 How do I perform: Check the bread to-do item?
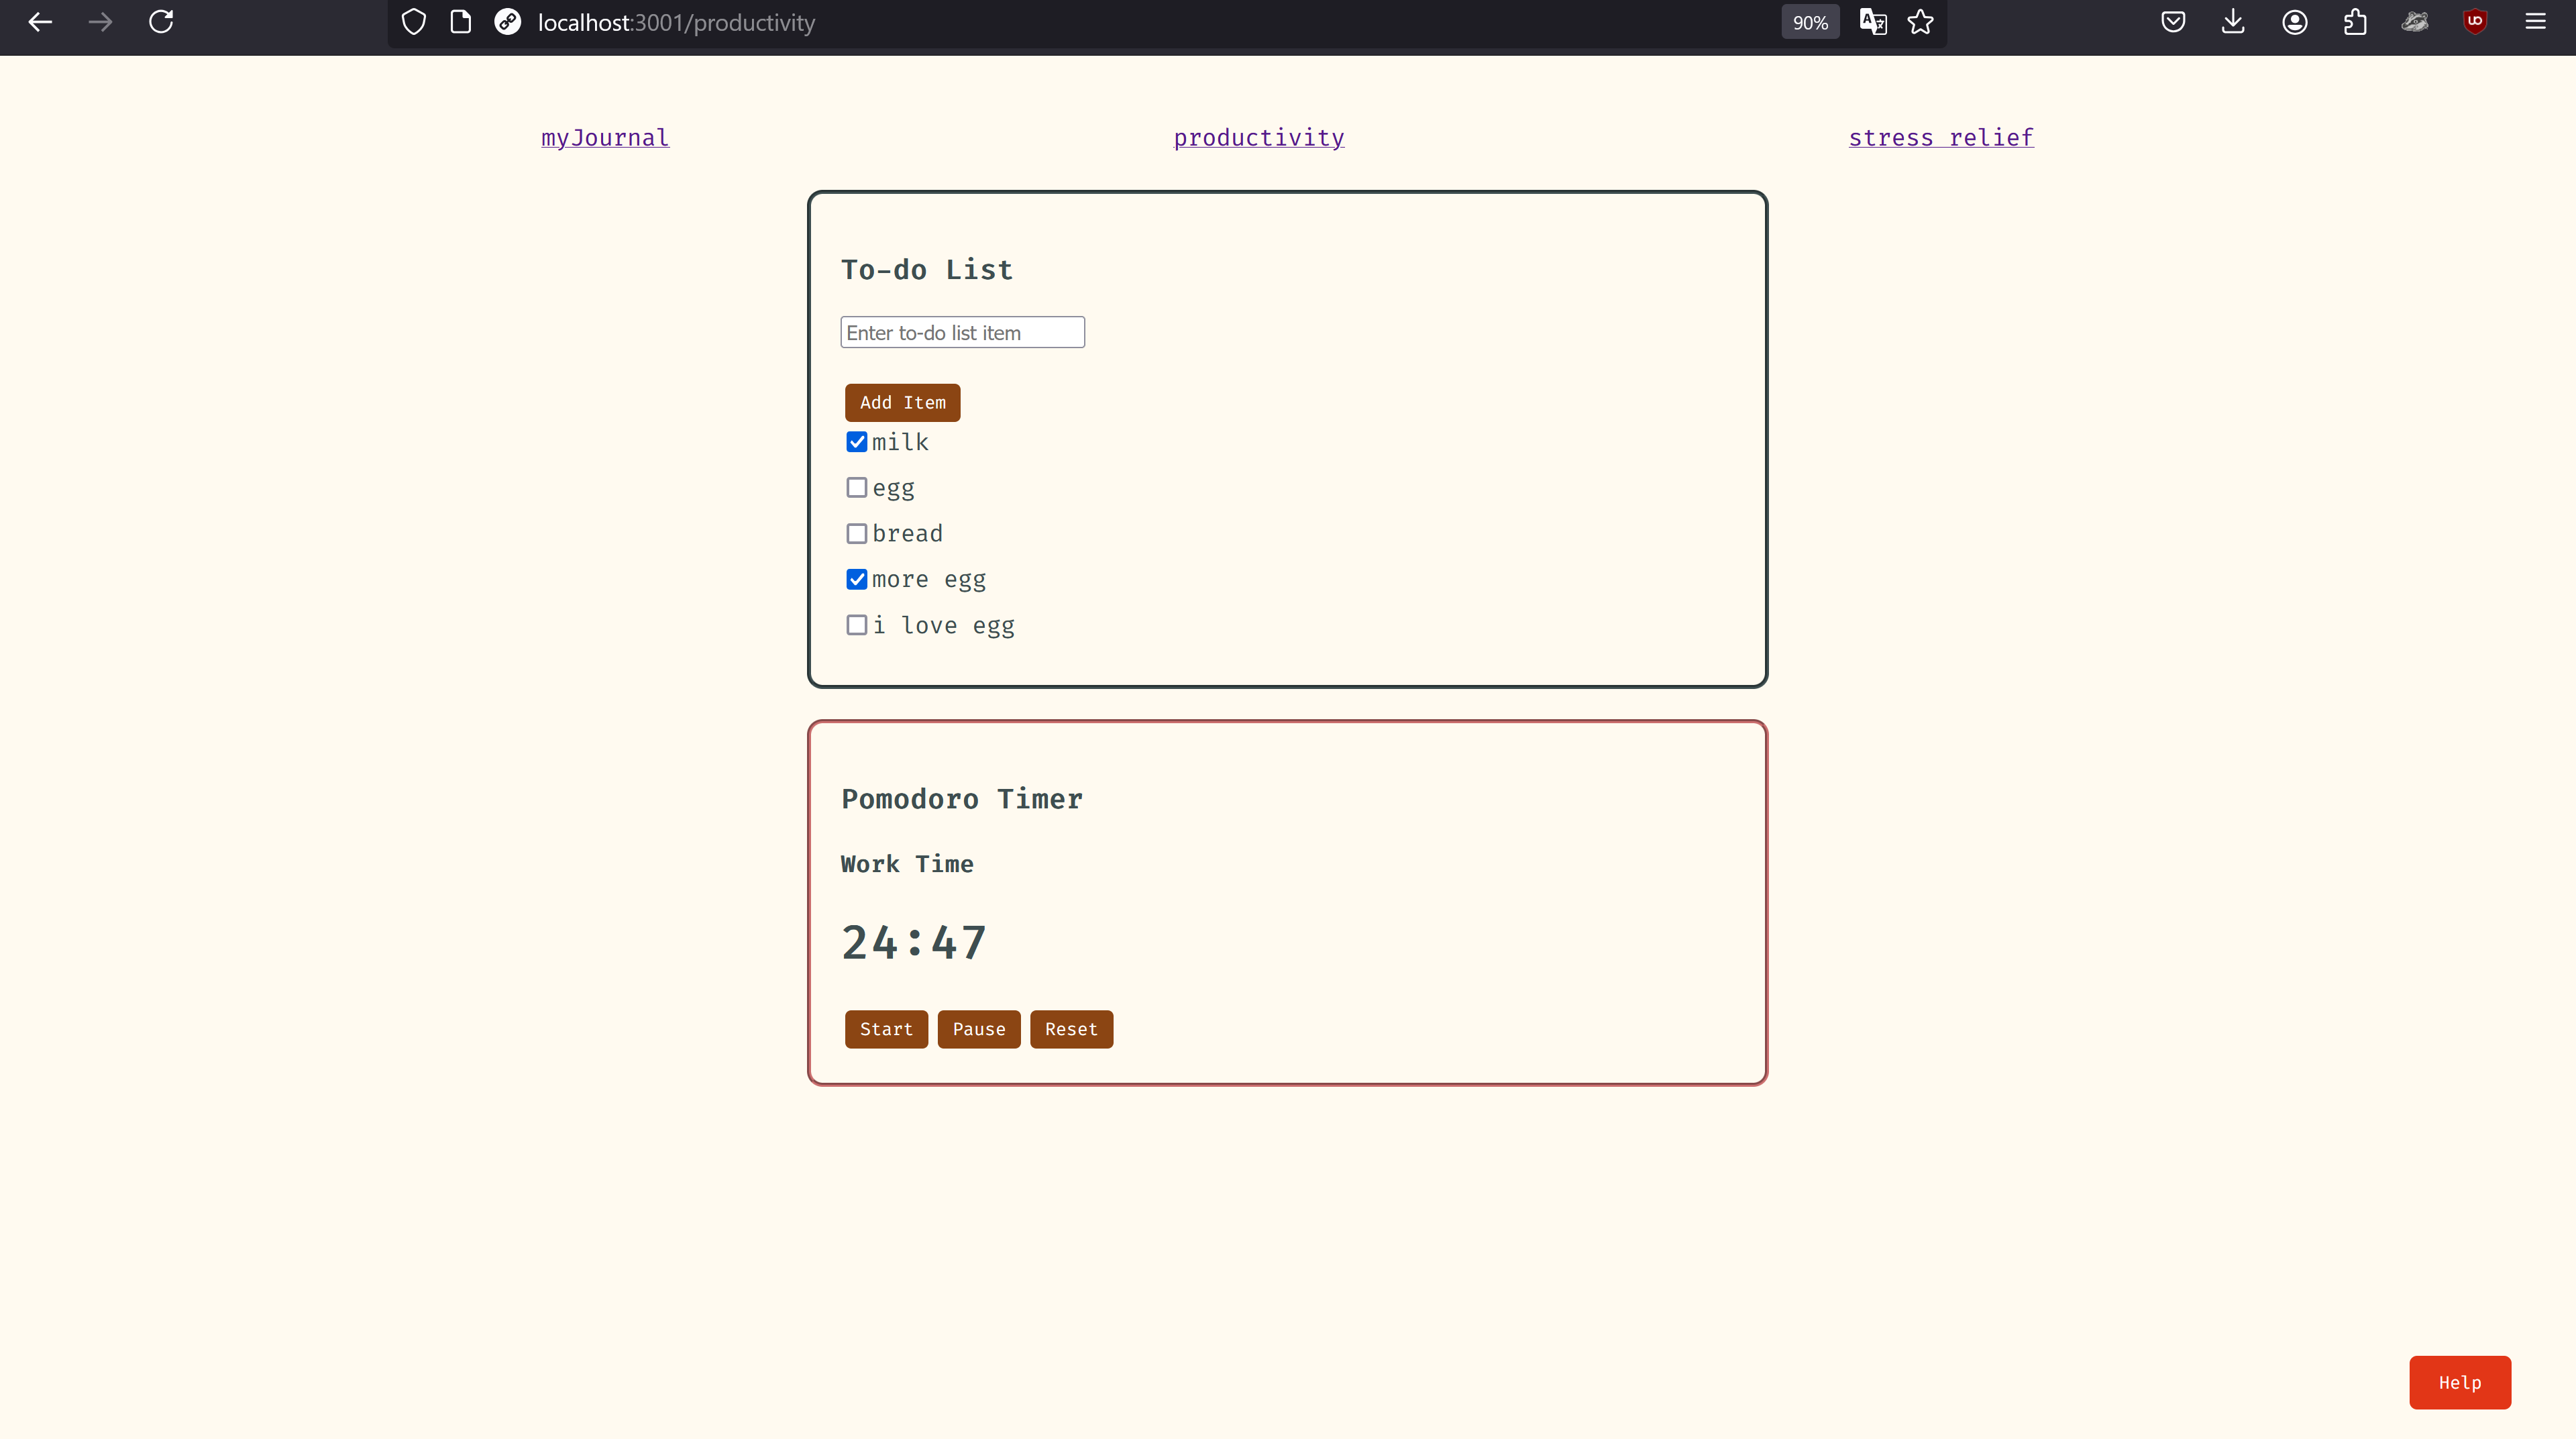[857, 534]
